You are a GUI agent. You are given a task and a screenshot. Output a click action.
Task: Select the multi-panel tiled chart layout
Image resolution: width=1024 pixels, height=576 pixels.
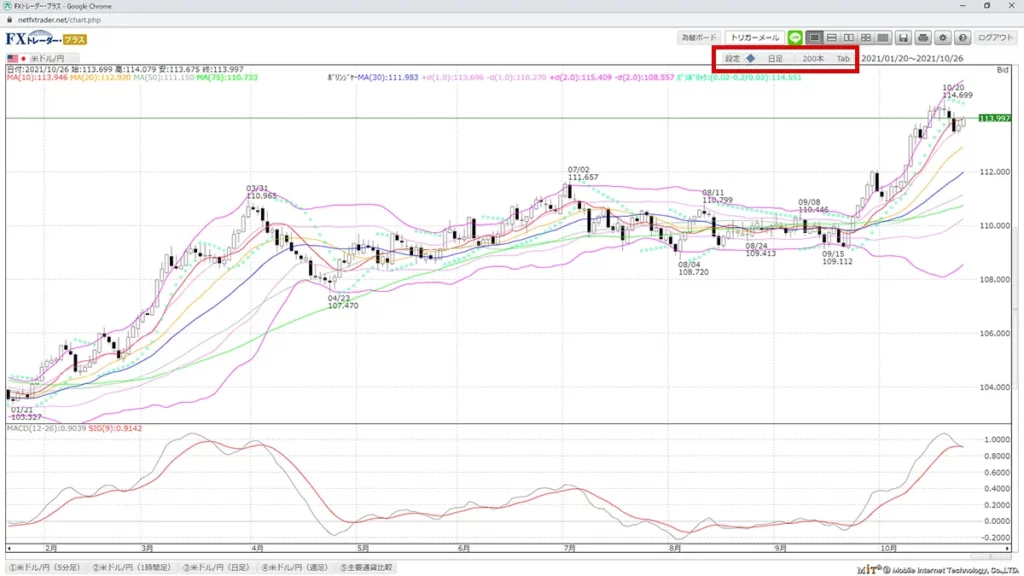coord(883,38)
